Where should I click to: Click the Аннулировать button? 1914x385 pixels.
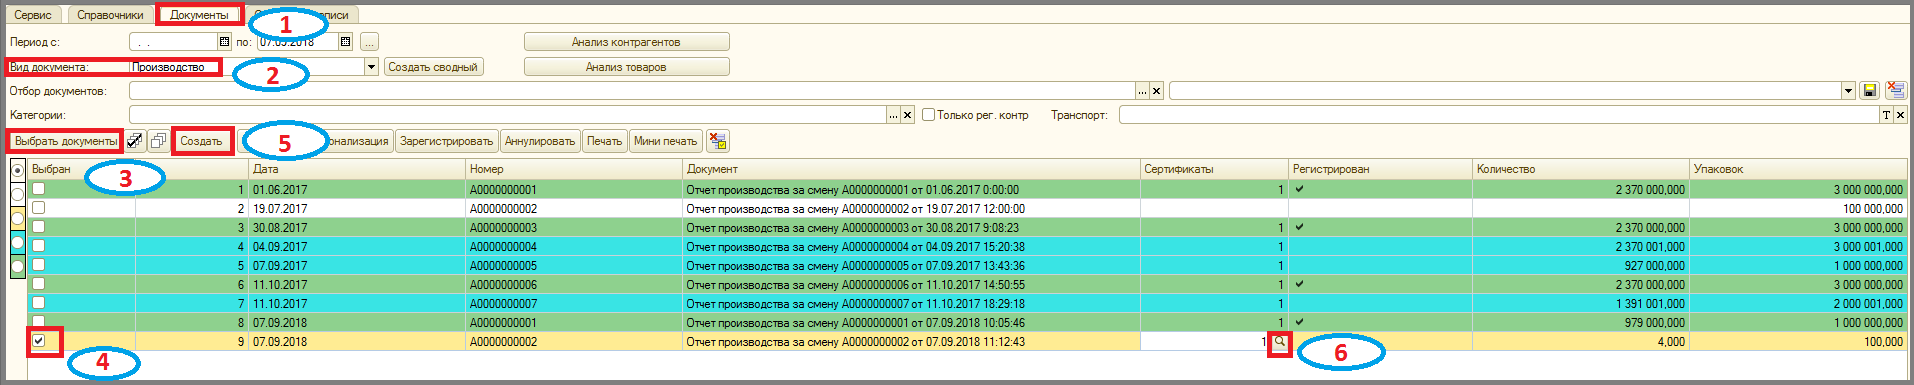pos(540,141)
